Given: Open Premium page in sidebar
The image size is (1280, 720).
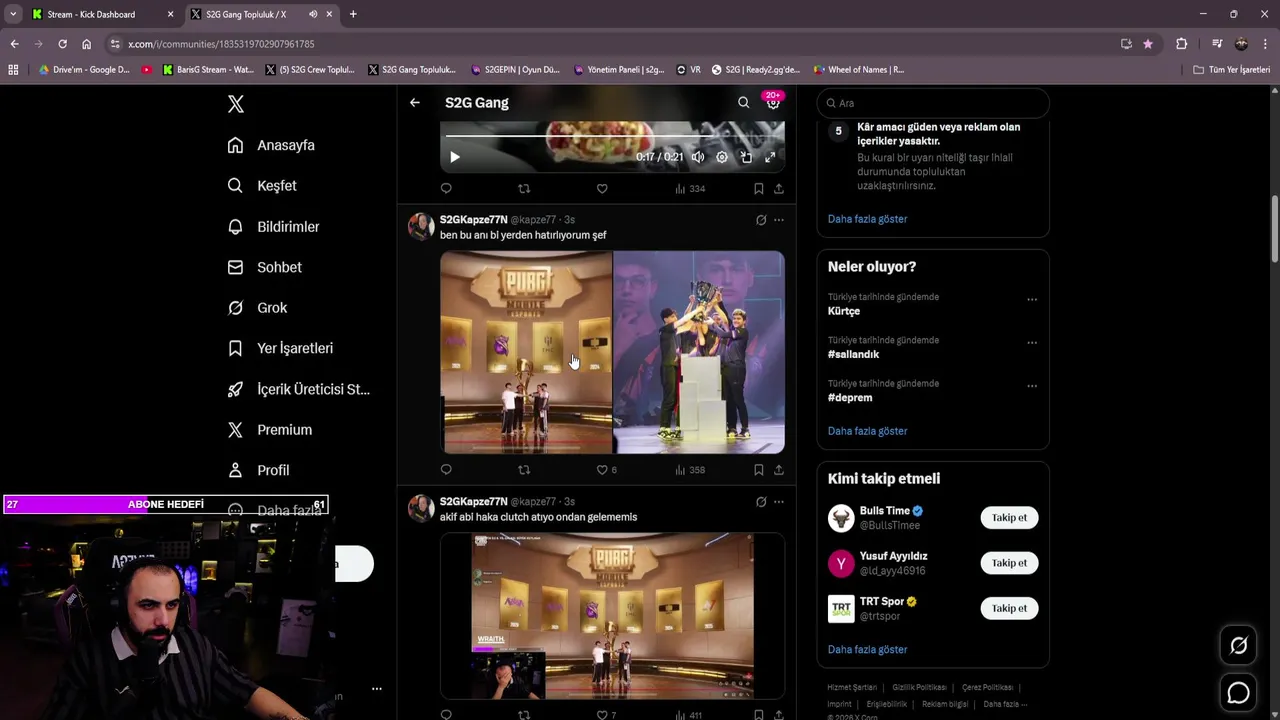Looking at the screenshot, I should pos(269,430).
